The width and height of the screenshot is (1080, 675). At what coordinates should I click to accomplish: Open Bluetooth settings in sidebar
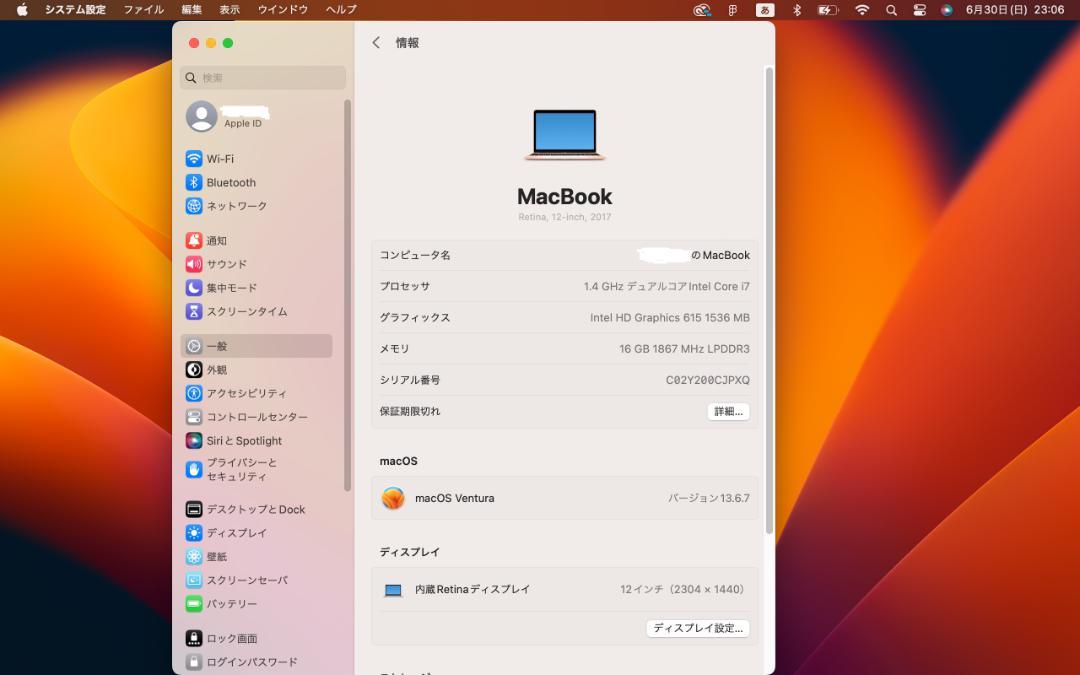point(256,183)
